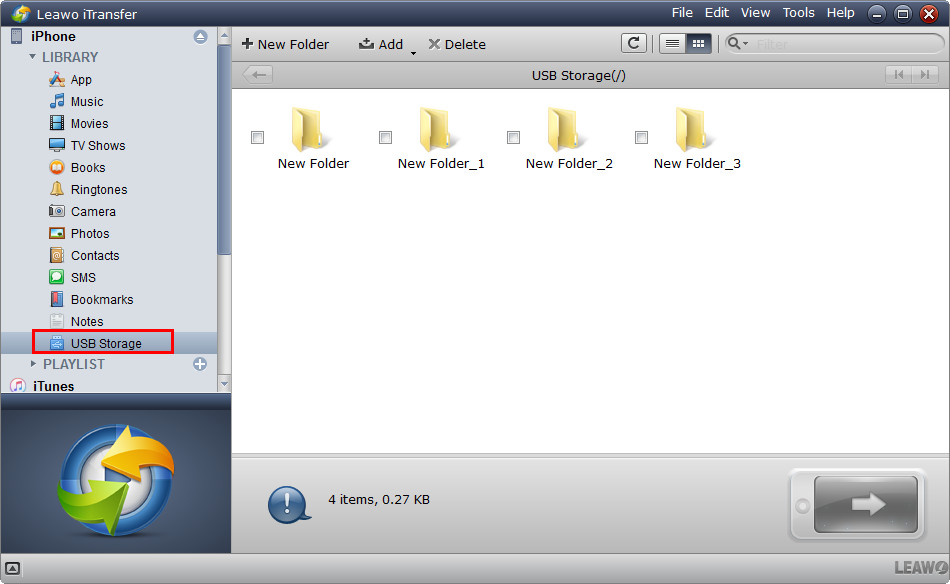Go to first page button
Image resolution: width=950 pixels, height=584 pixels.
pyautogui.click(x=899, y=75)
